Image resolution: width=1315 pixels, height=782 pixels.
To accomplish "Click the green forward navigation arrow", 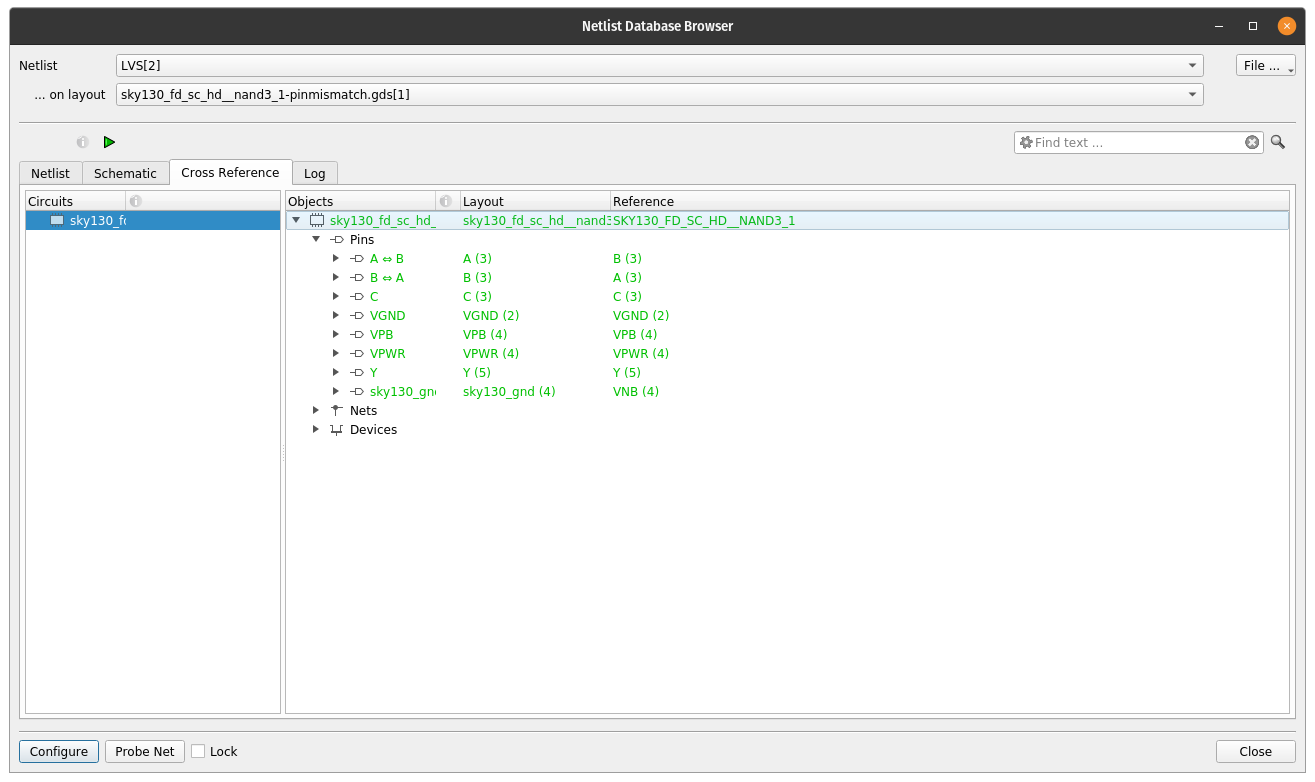I will pyautogui.click(x=109, y=142).
